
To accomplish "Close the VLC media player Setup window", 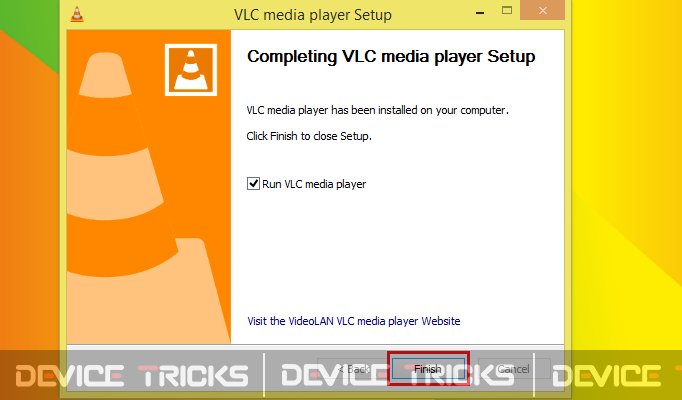I will (x=542, y=10).
